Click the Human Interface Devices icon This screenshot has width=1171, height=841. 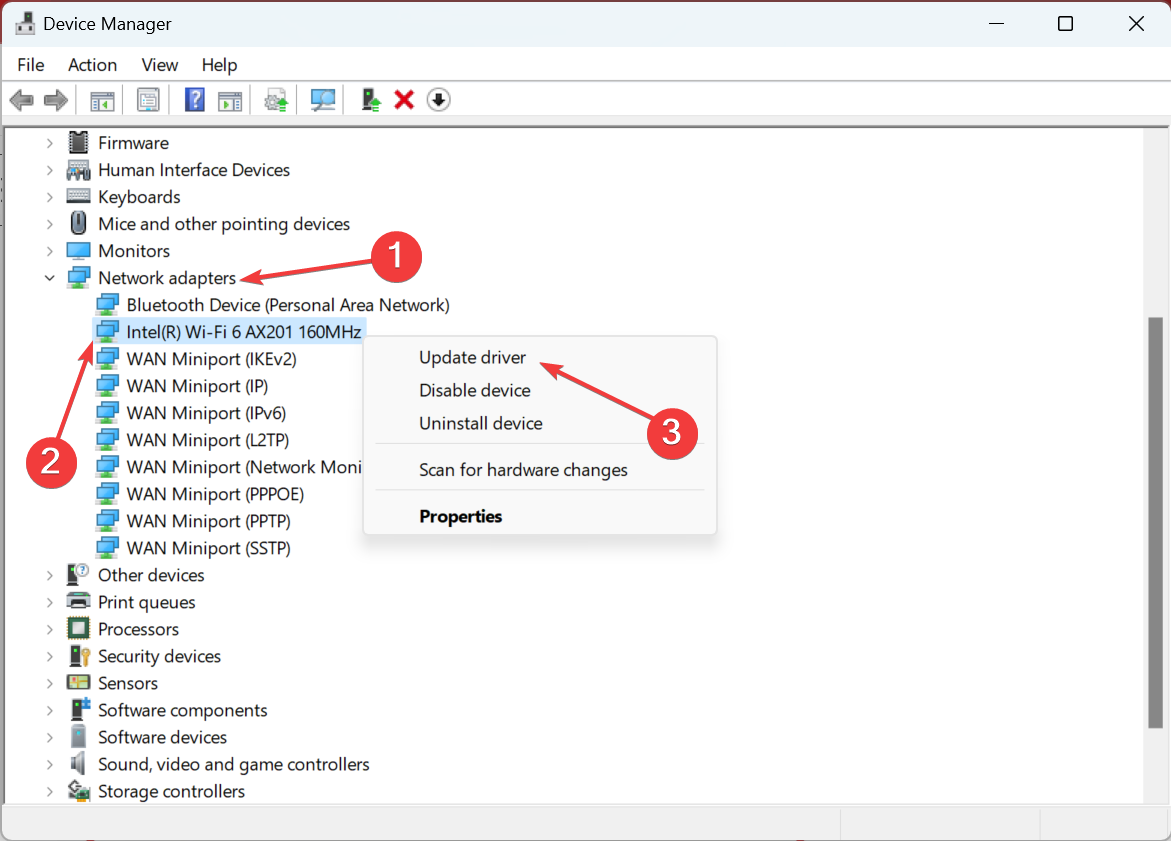click(78, 170)
